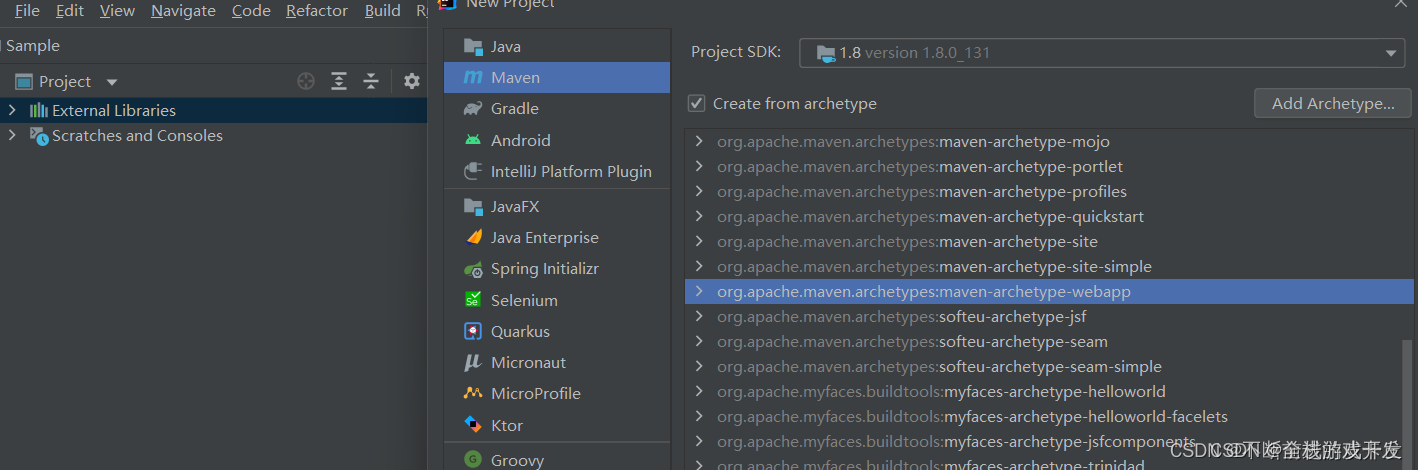Click Collapse All icon in Project panel
This screenshot has height=470, width=1418.
[371, 81]
